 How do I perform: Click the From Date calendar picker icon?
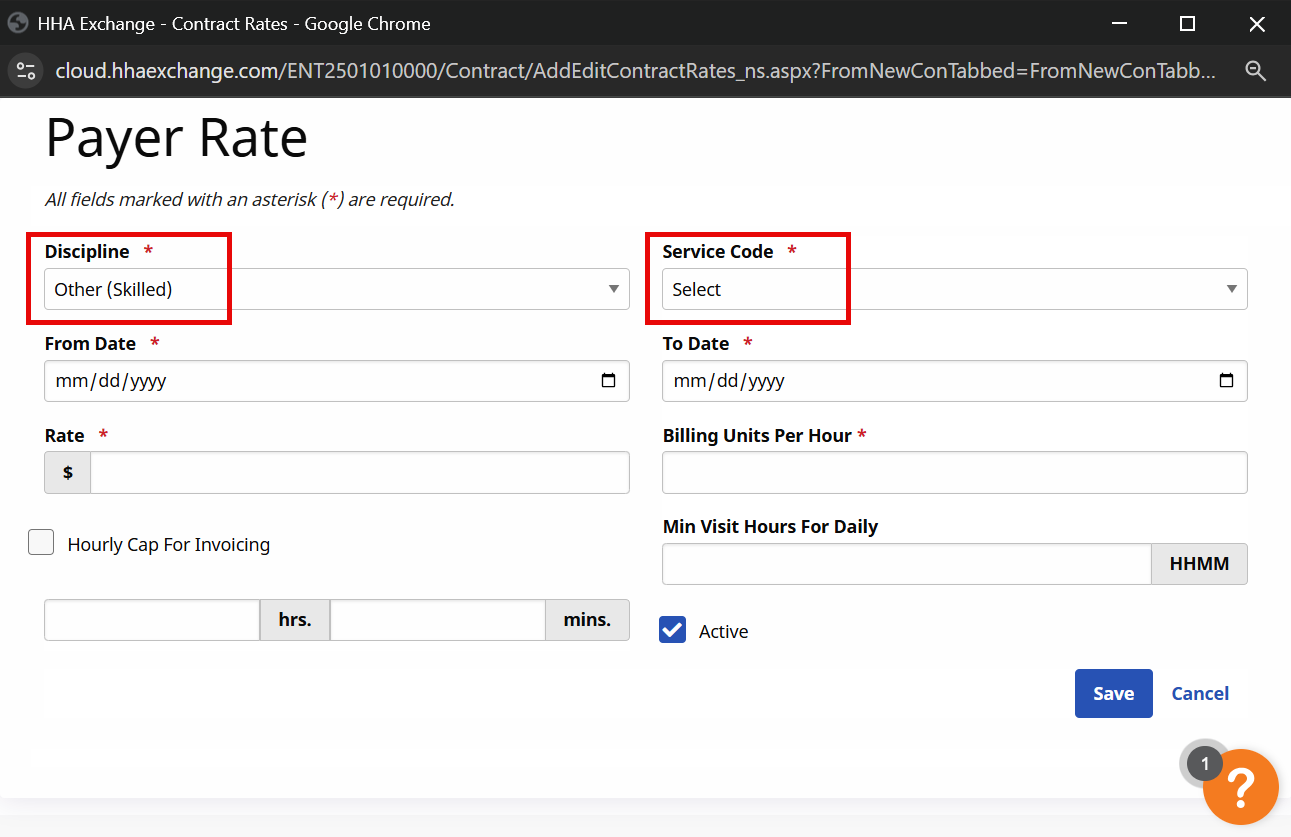(608, 381)
